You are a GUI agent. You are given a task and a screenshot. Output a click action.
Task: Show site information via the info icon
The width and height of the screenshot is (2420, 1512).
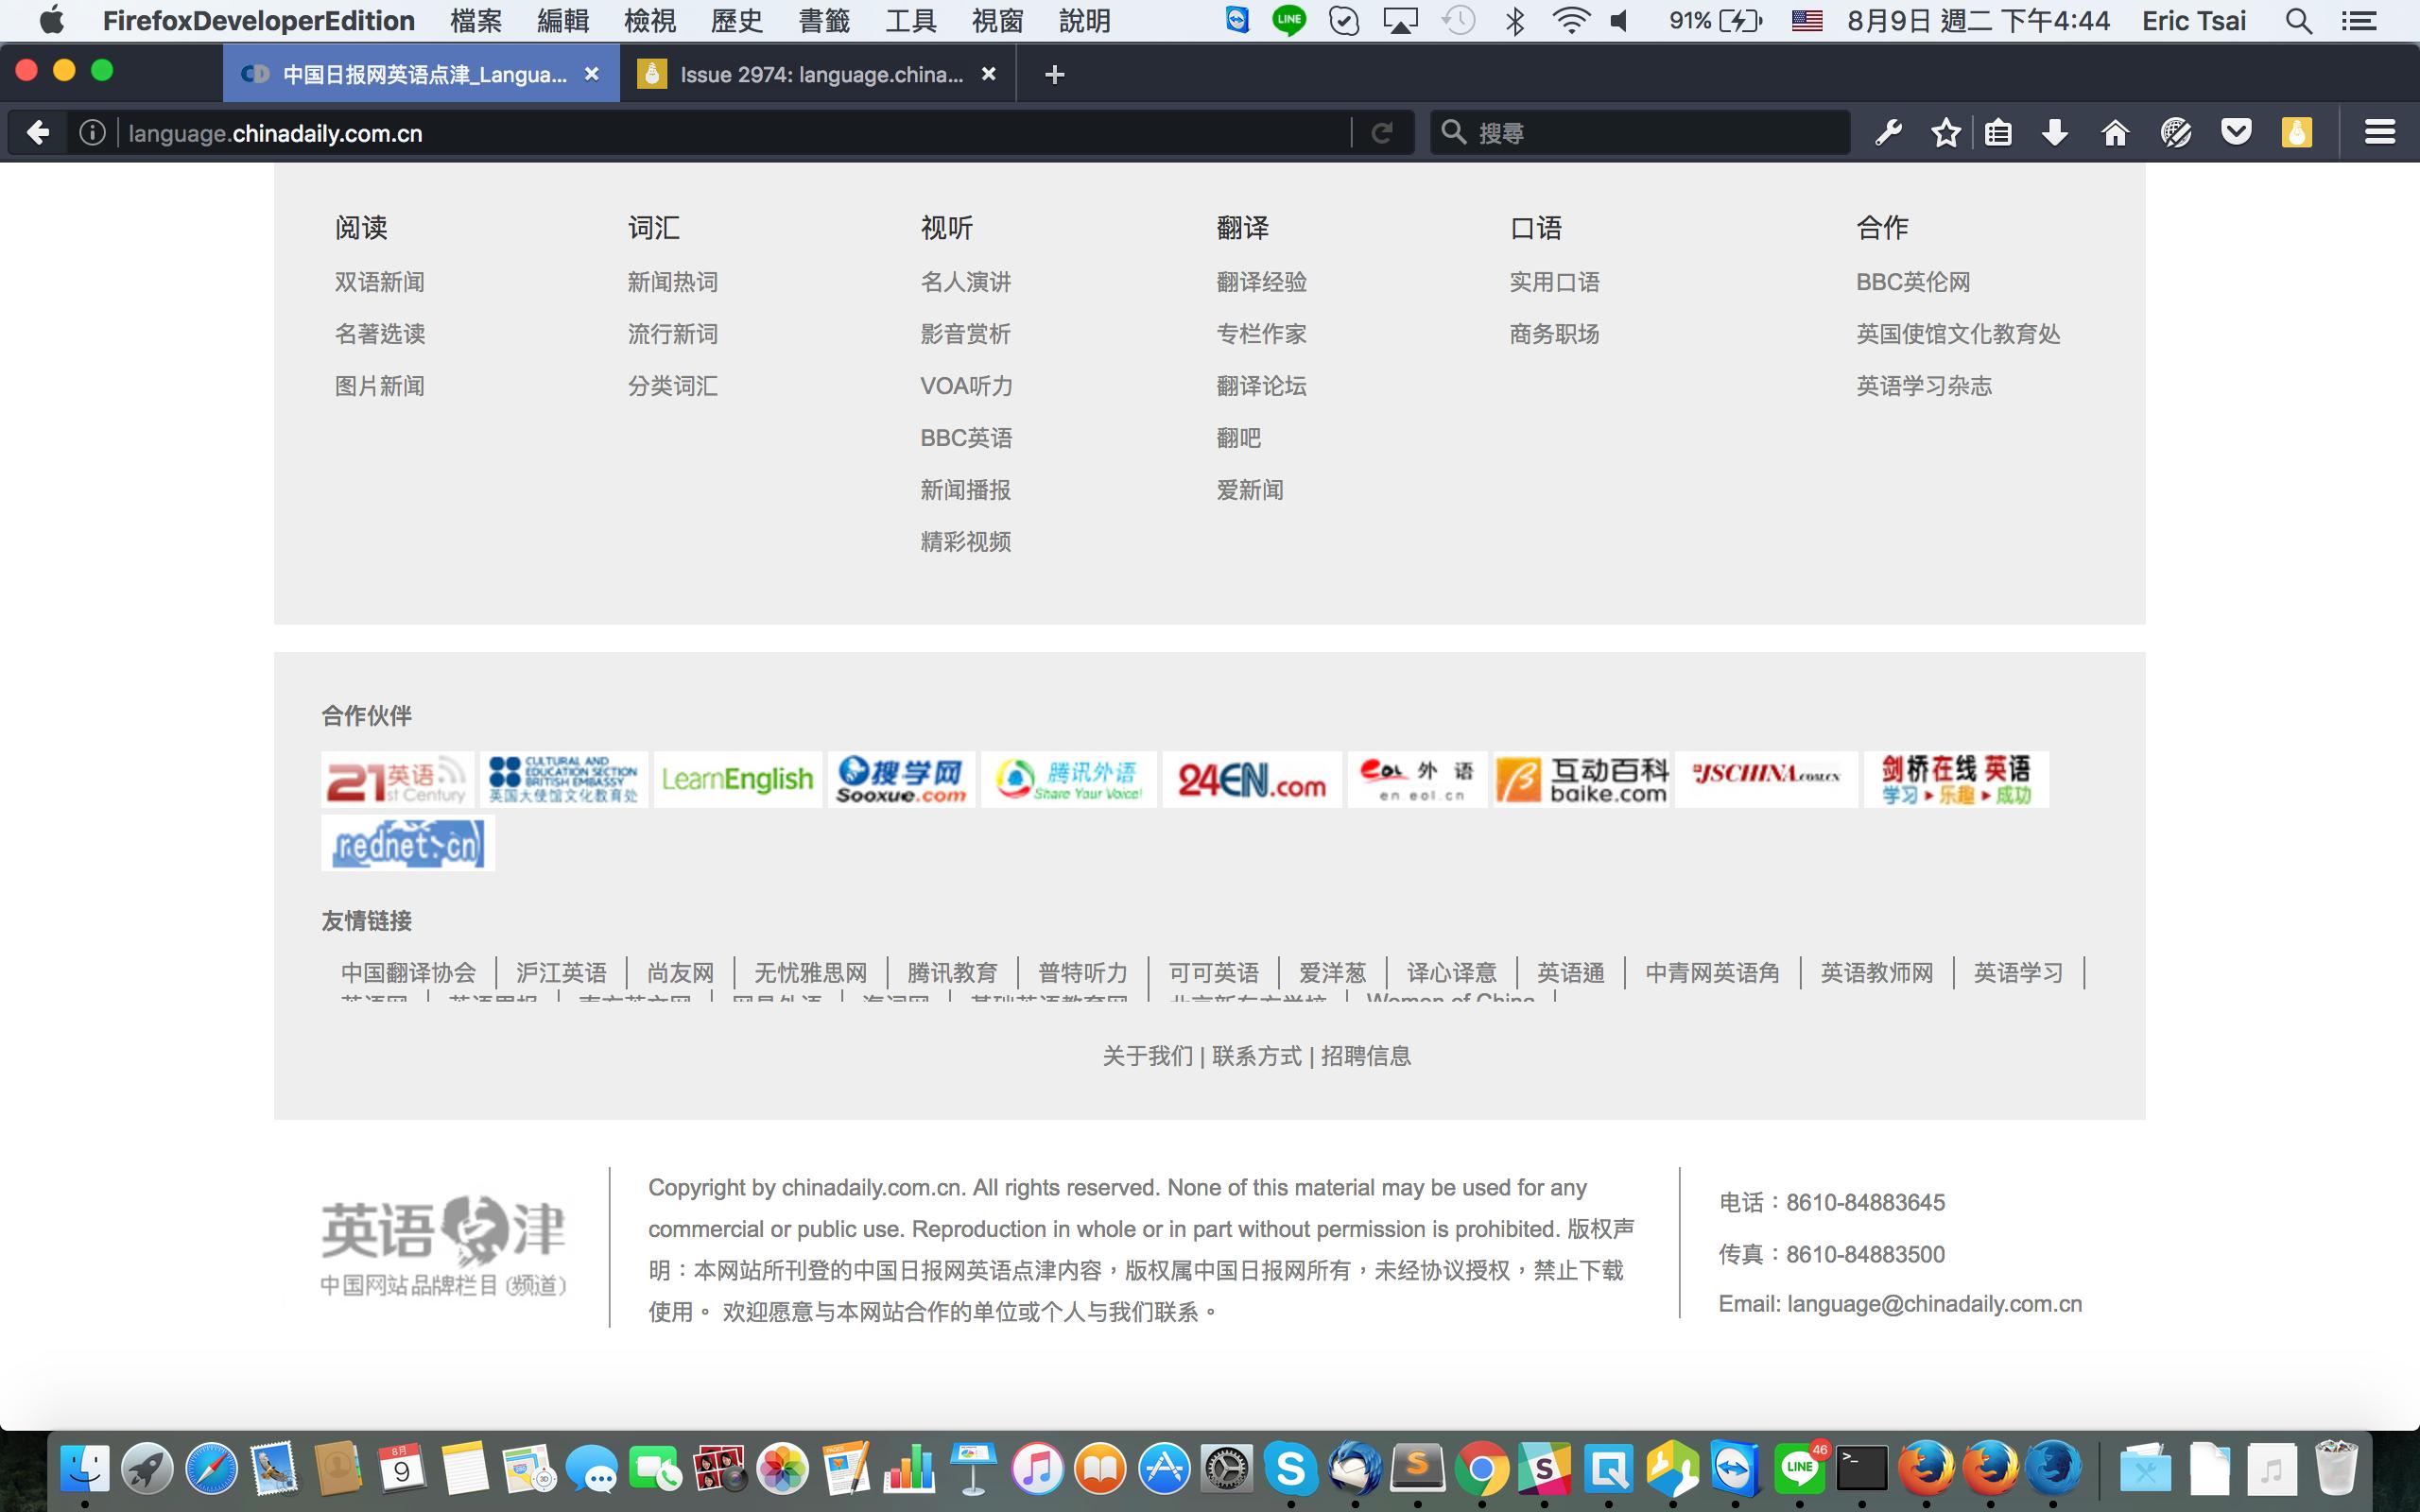[x=92, y=132]
